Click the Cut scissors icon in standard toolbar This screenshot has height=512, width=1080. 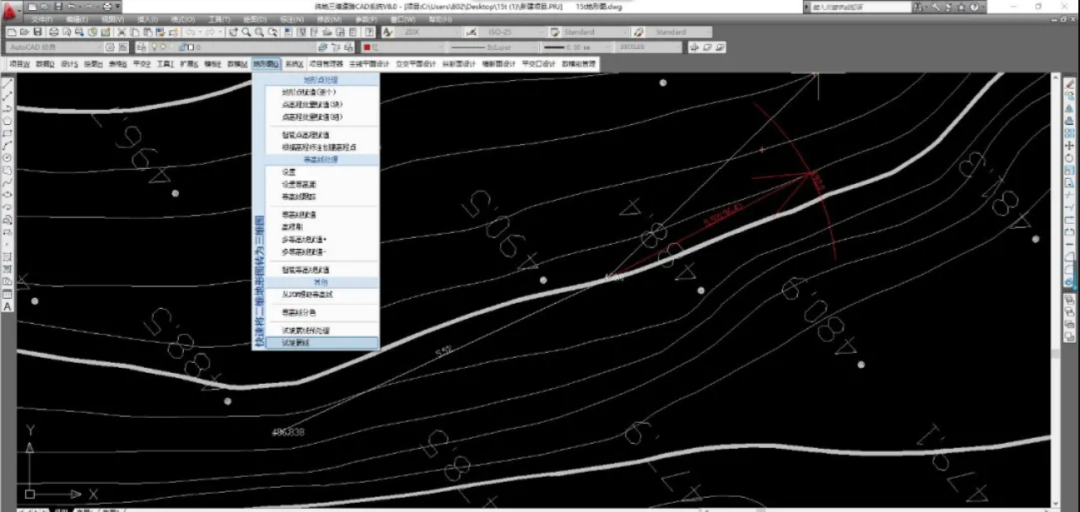121,32
